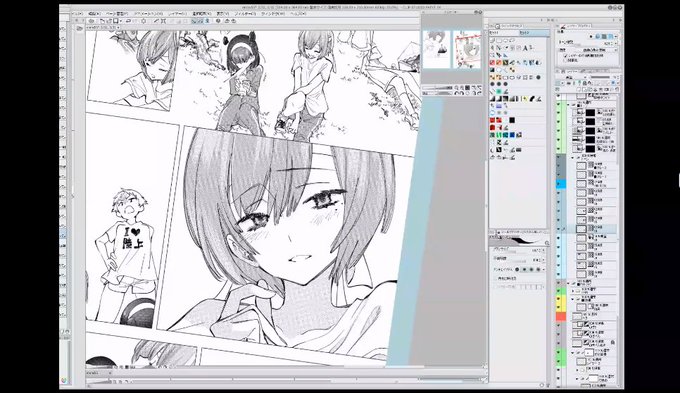Click the dark-red bucket icon in the sub tool palette
Image resolution: width=680 pixels, height=393 pixels.
point(492,128)
